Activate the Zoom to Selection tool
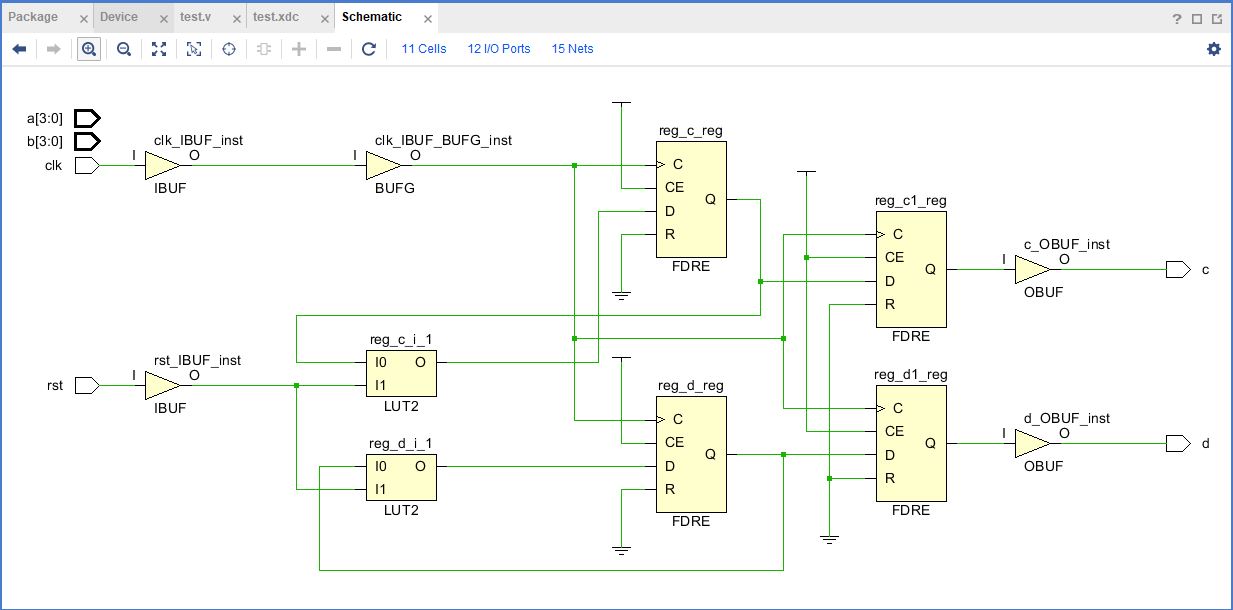This screenshot has width=1233, height=610. point(193,48)
